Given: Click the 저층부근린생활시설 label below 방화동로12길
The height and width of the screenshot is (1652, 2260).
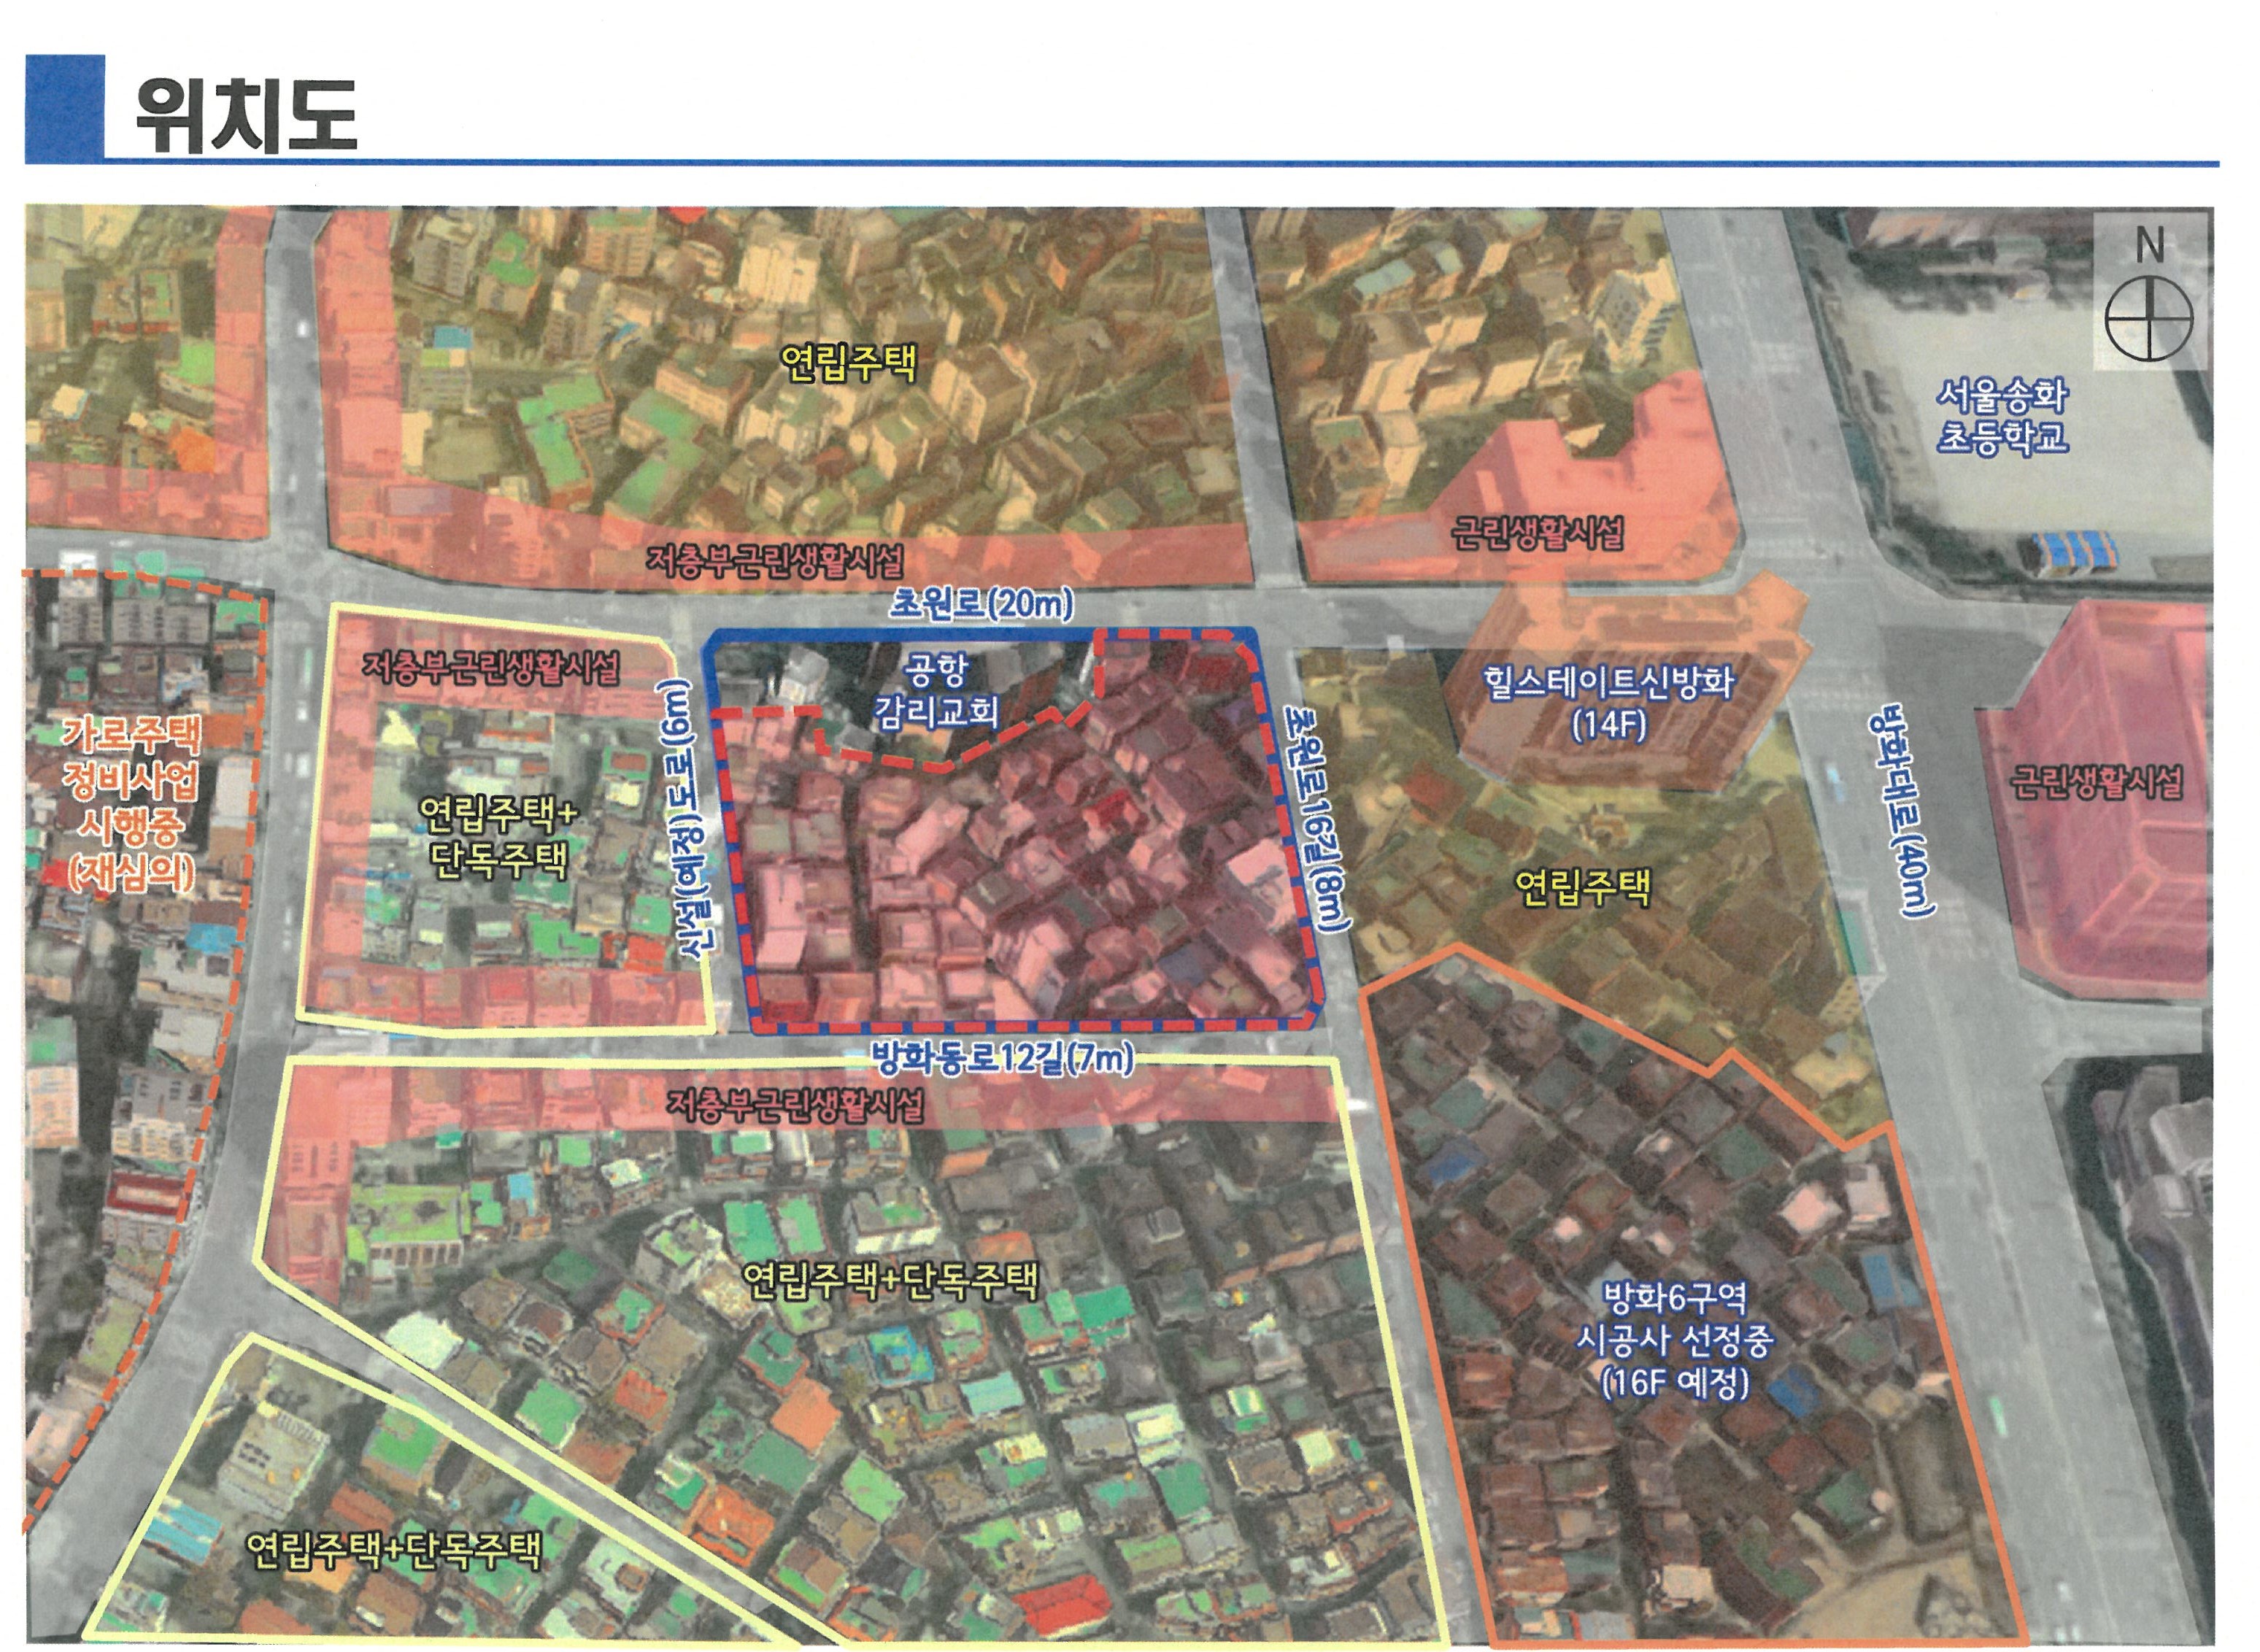Looking at the screenshot, I should (x=795, y=1107).
